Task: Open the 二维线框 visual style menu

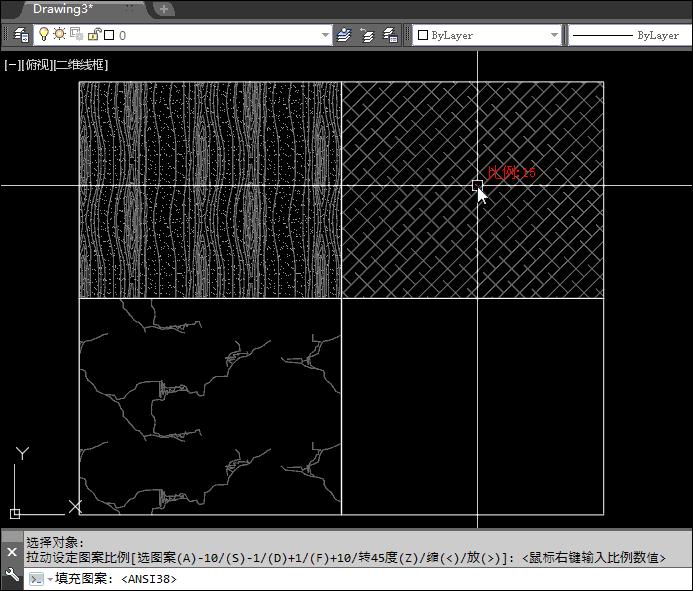Action: pyautogui.click(x=80, y=65)
